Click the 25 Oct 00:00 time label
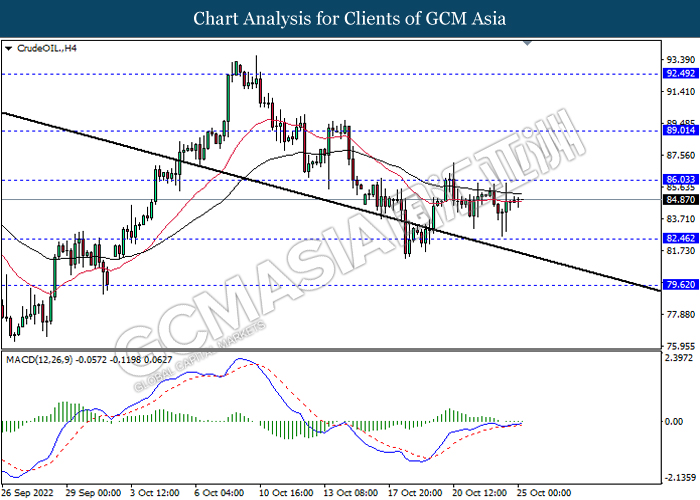The width and height of the screenshot is (700, 500). [544, 493]
